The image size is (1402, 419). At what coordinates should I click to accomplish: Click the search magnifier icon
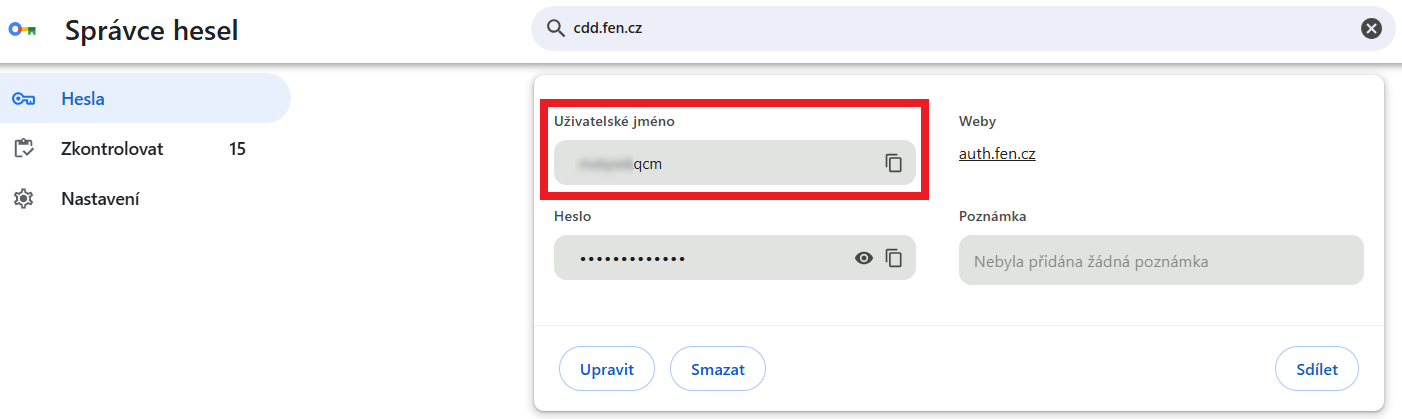(x=555, y=29)
